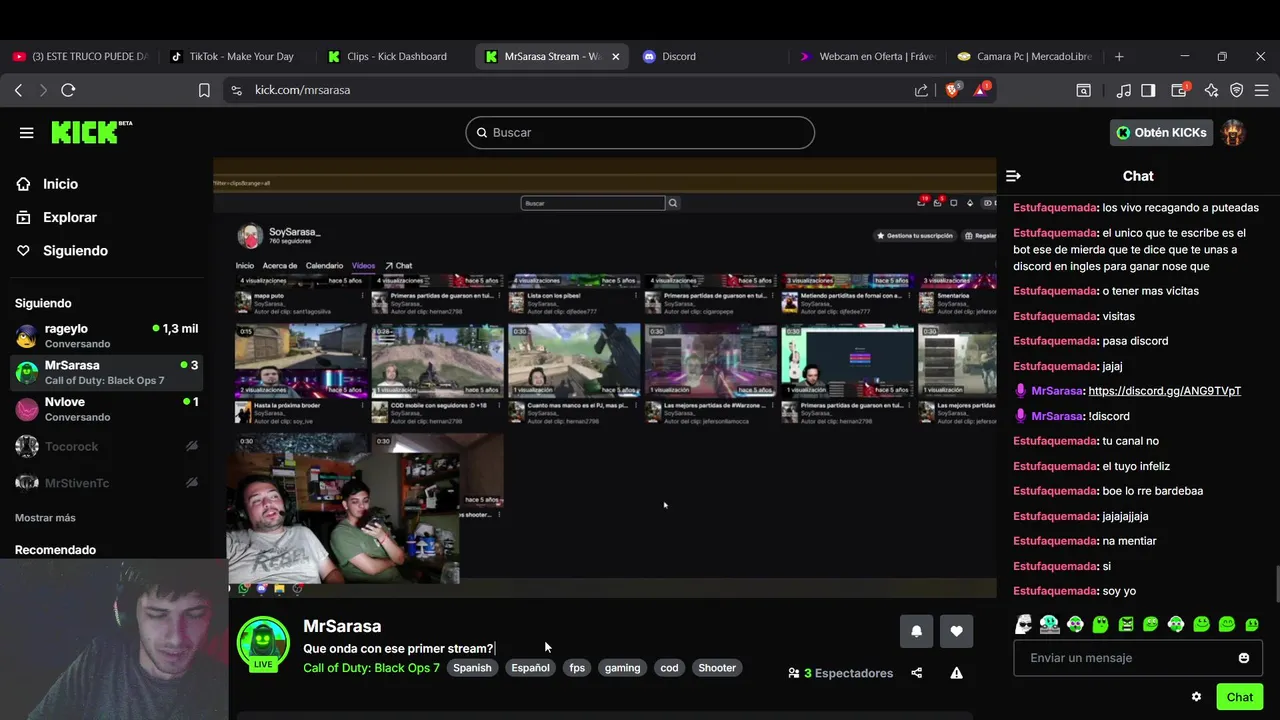Open the Brave VPN shield icon
The height and width of the screenshot is (720, 1280).
click(x=1236, y=90)
